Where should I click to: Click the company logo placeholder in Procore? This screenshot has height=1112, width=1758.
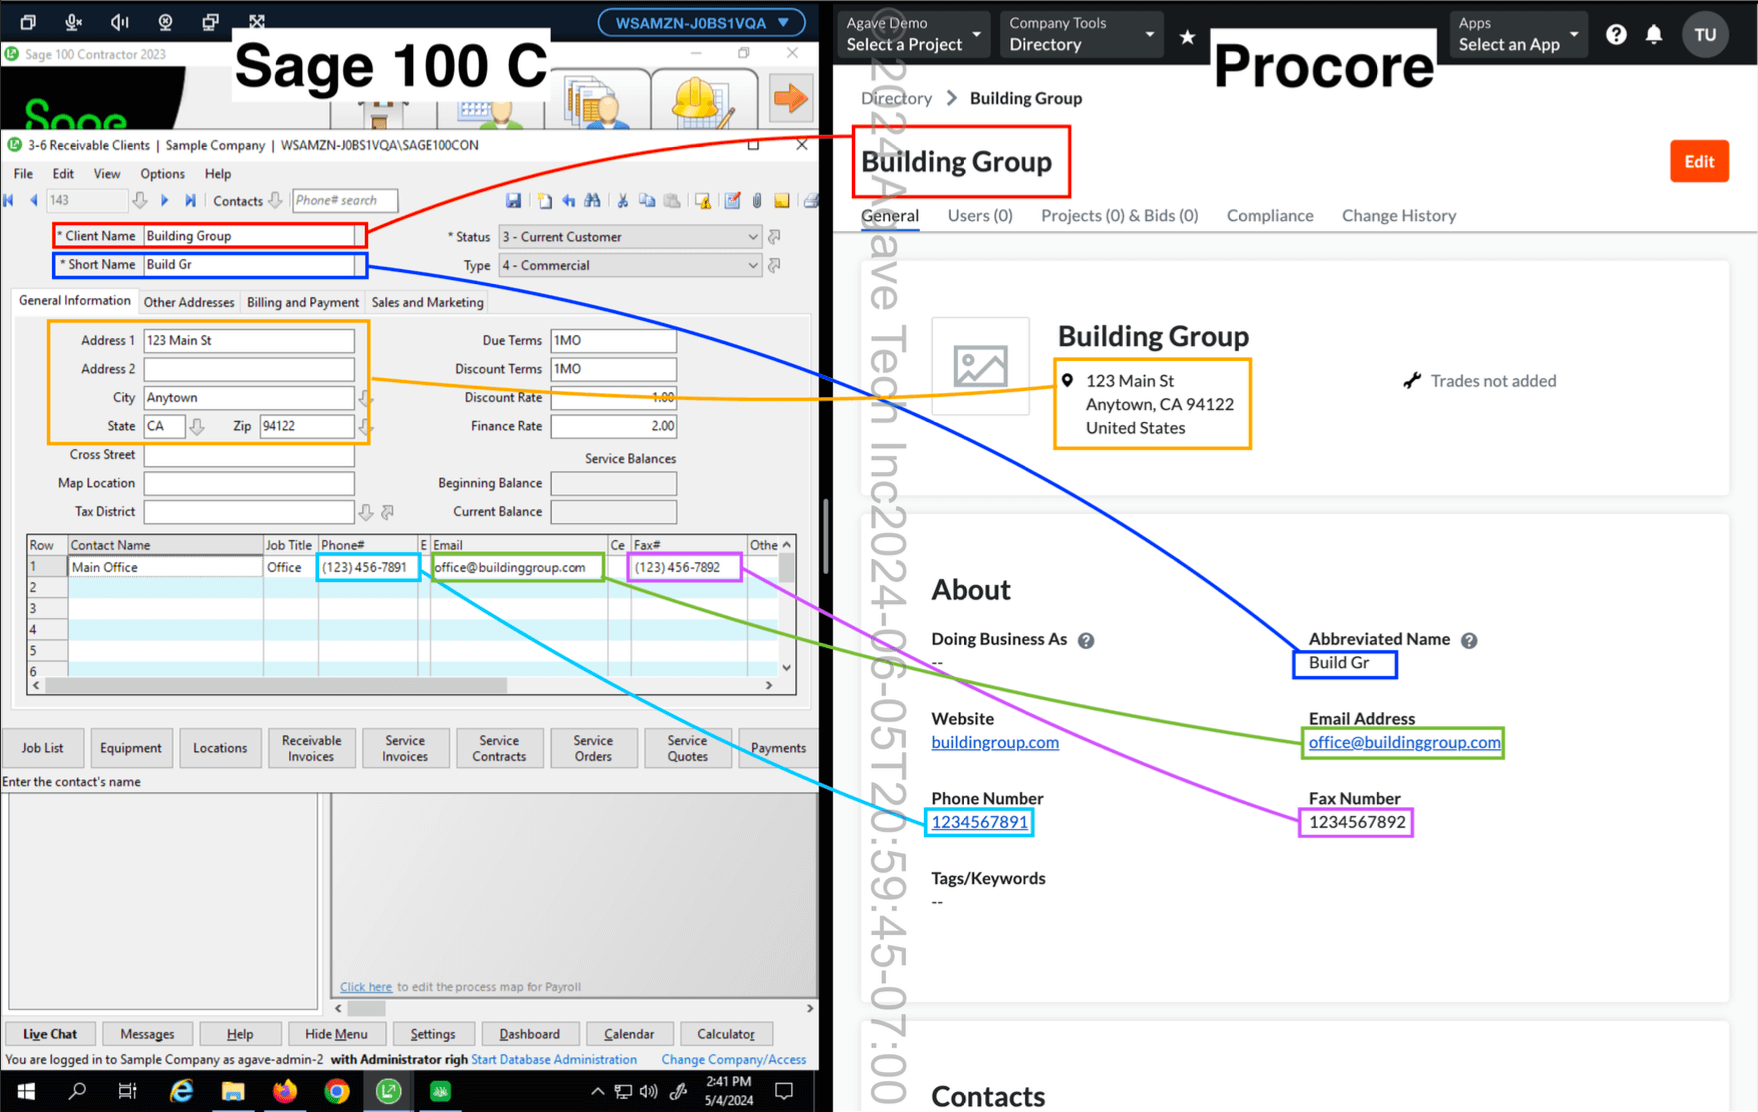coord(980,366)
